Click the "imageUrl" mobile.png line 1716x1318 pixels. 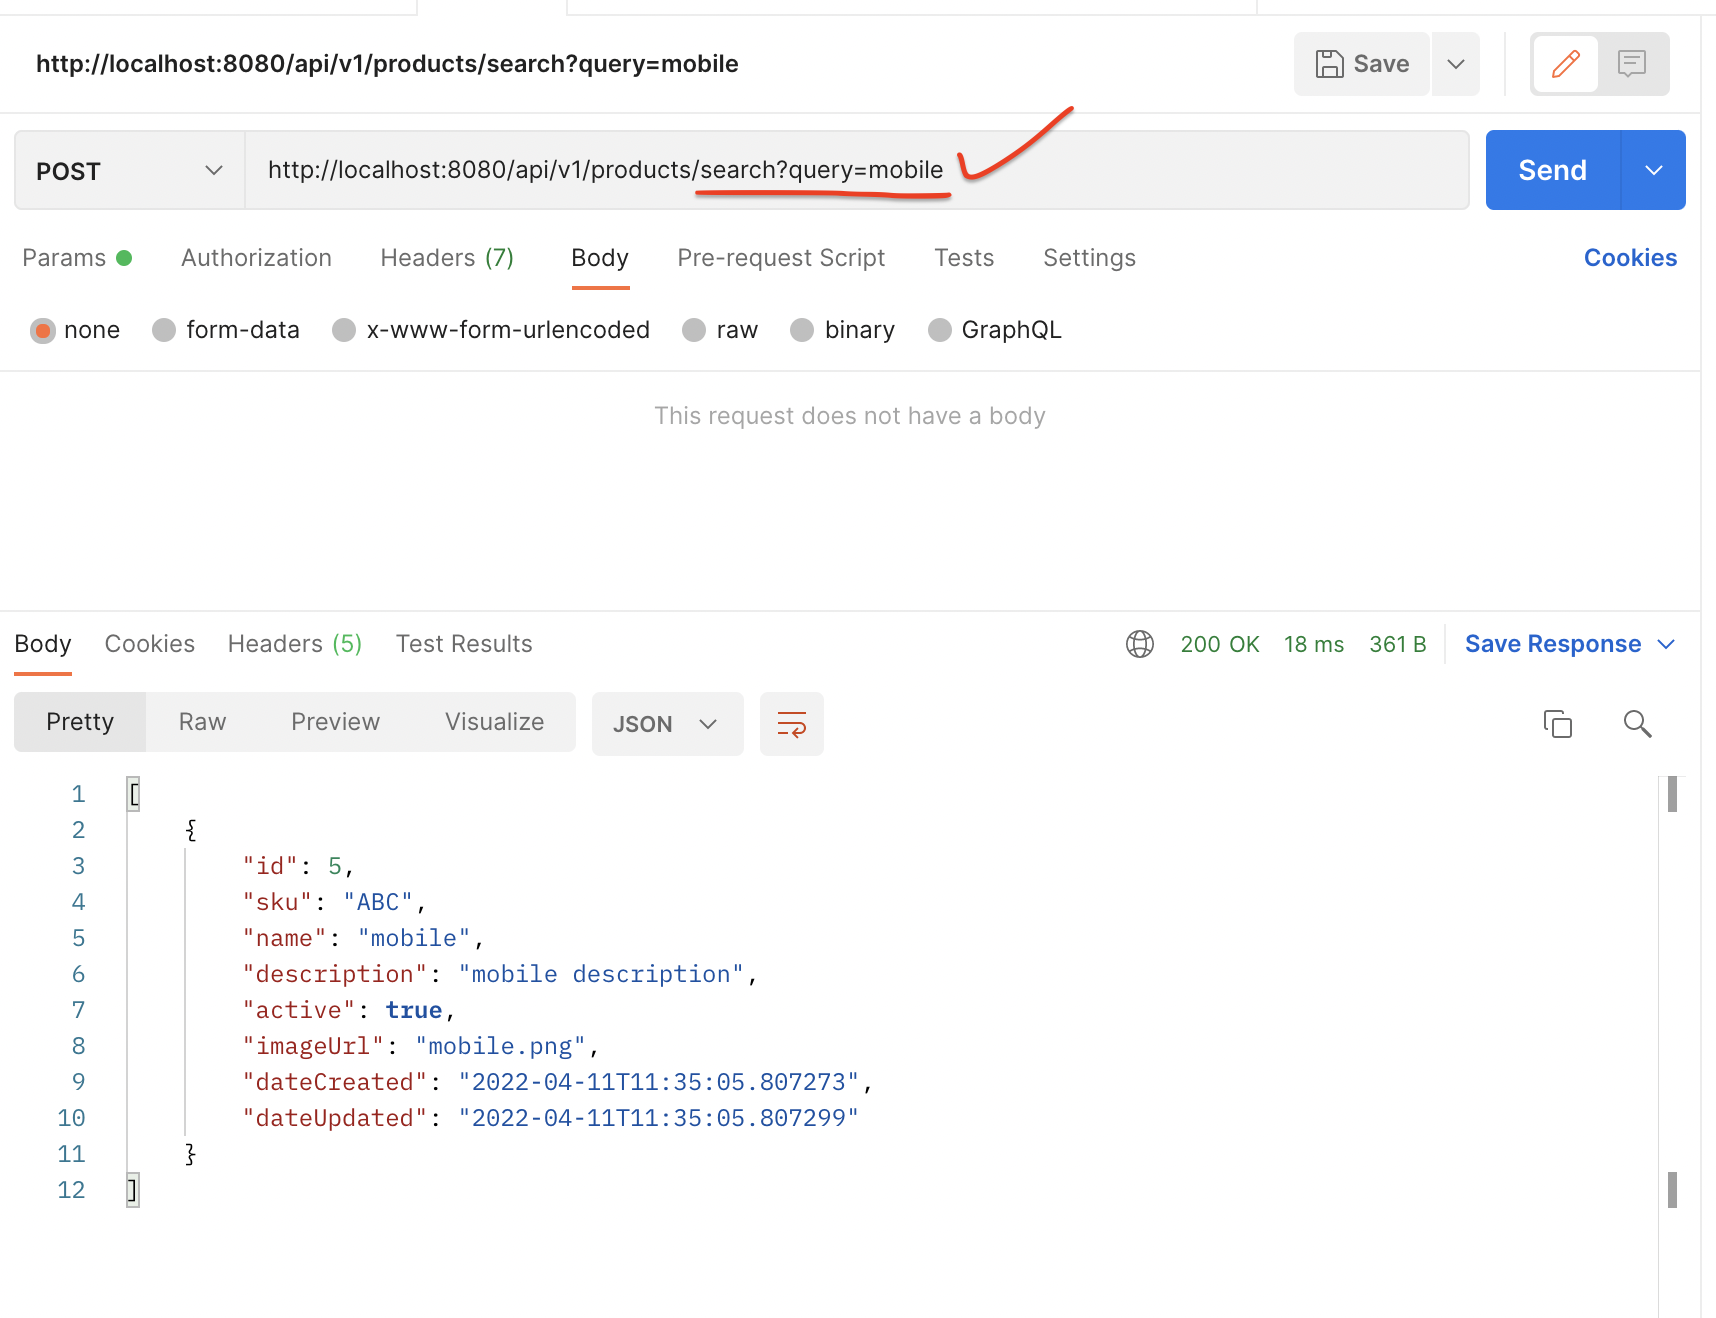[421, 1046]
